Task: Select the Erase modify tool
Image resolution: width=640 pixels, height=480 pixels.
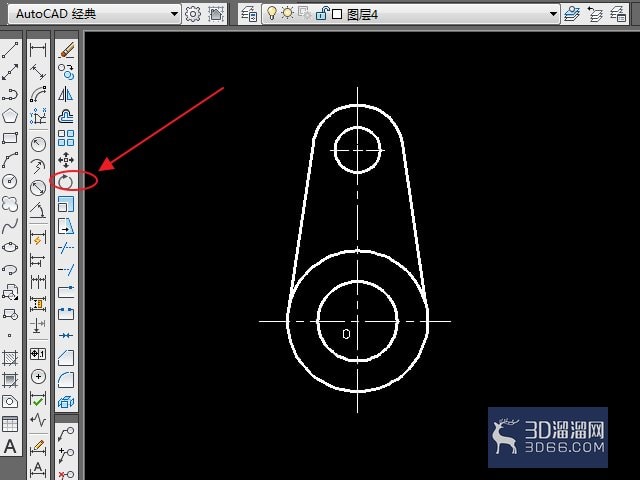Action: coord(66,50)
